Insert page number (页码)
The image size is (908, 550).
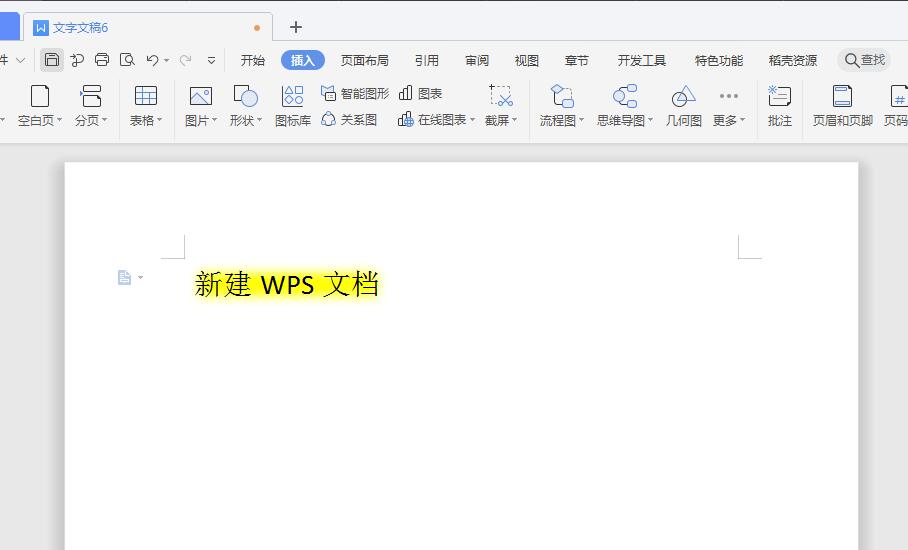tap(896, 105)
